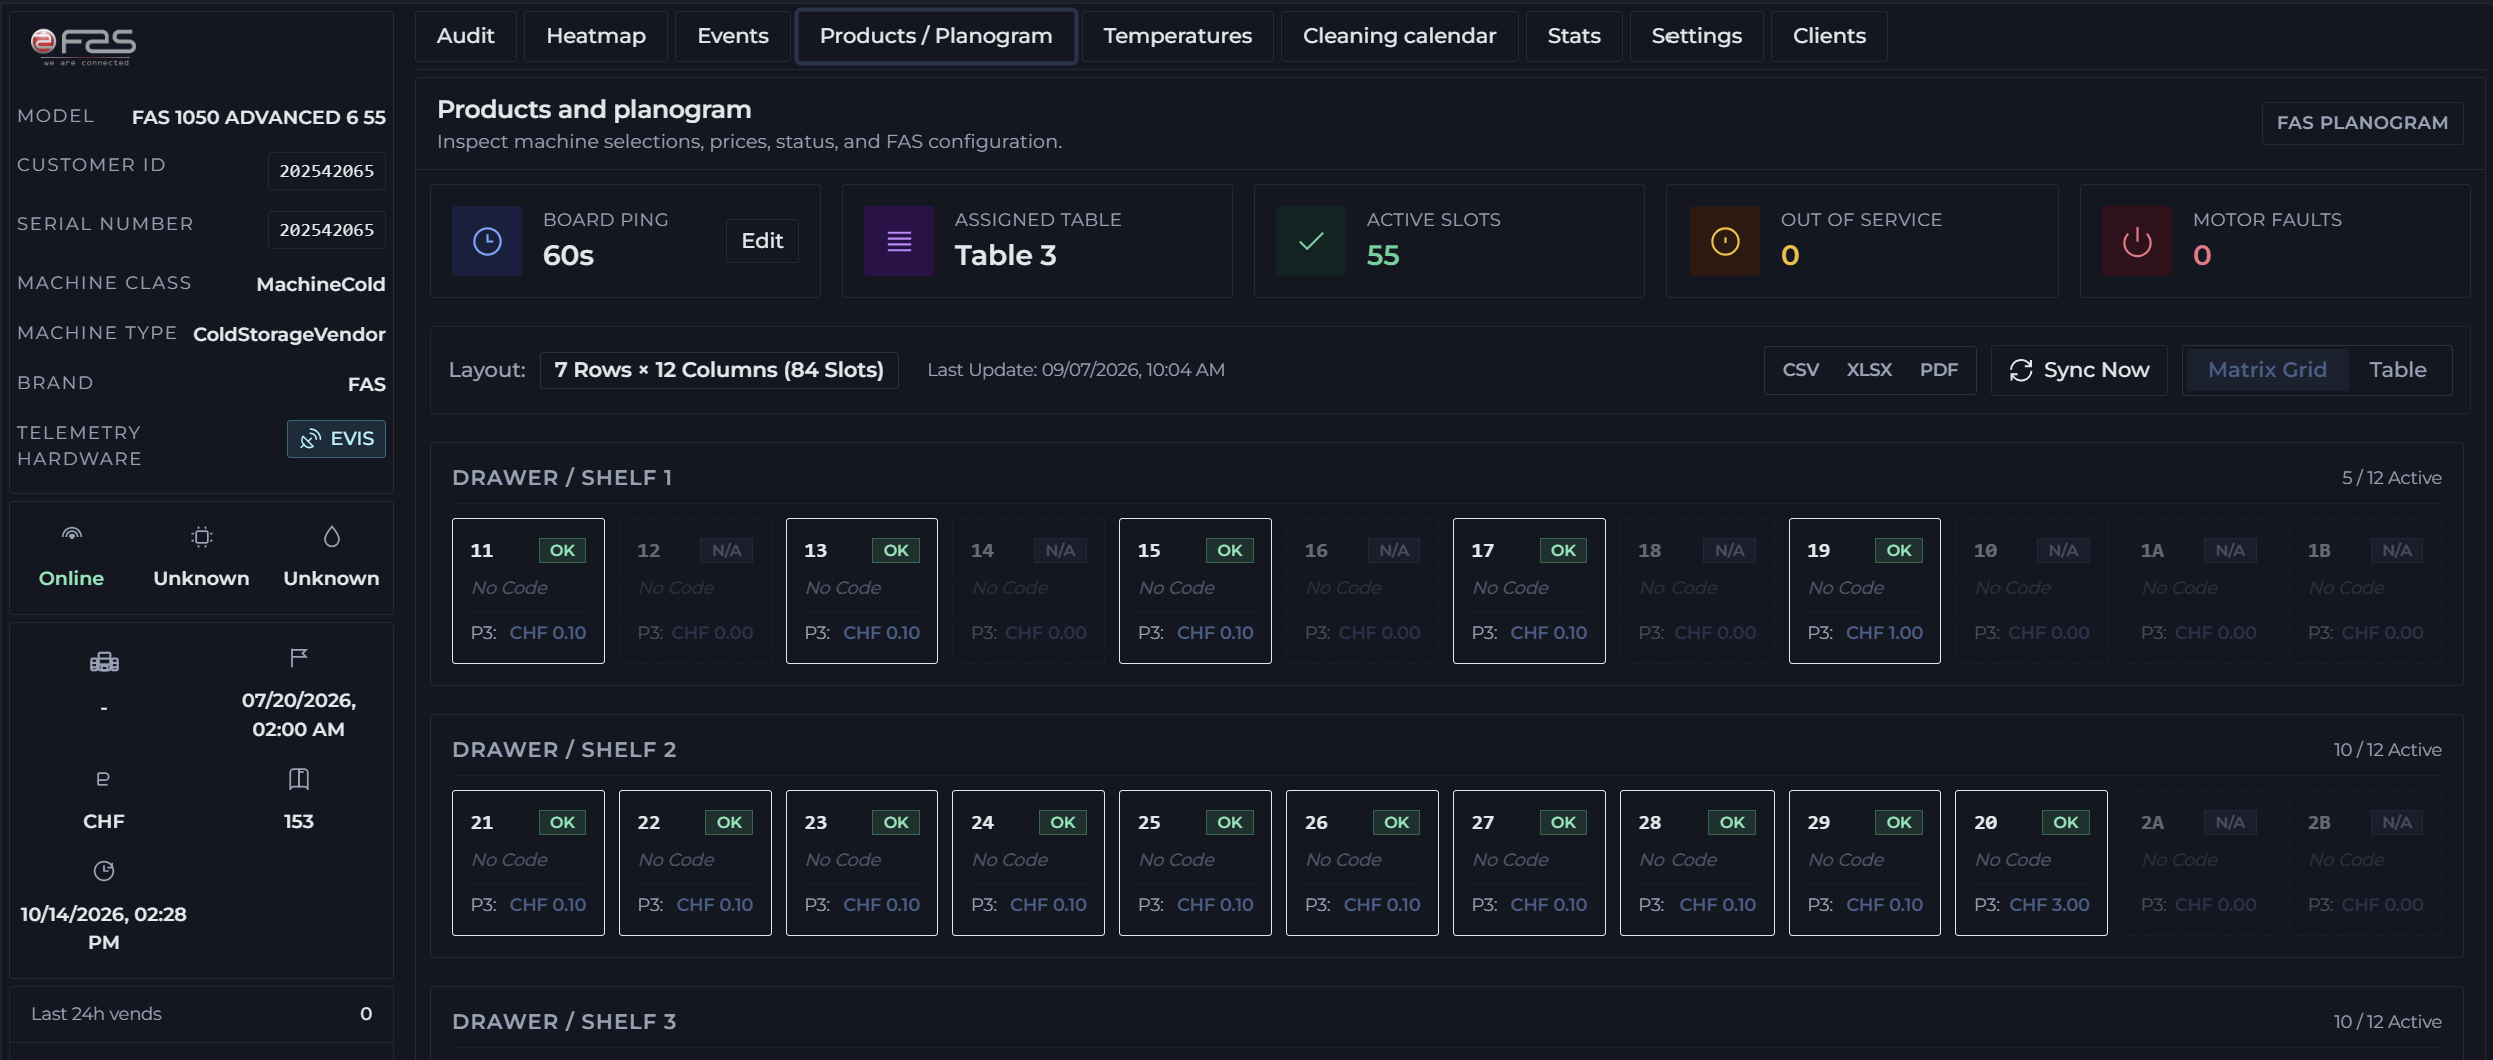Click the Out of Service warning icon
Screen dimensions: 2493x1060
pyautogui.click(x=1725, y=241)
